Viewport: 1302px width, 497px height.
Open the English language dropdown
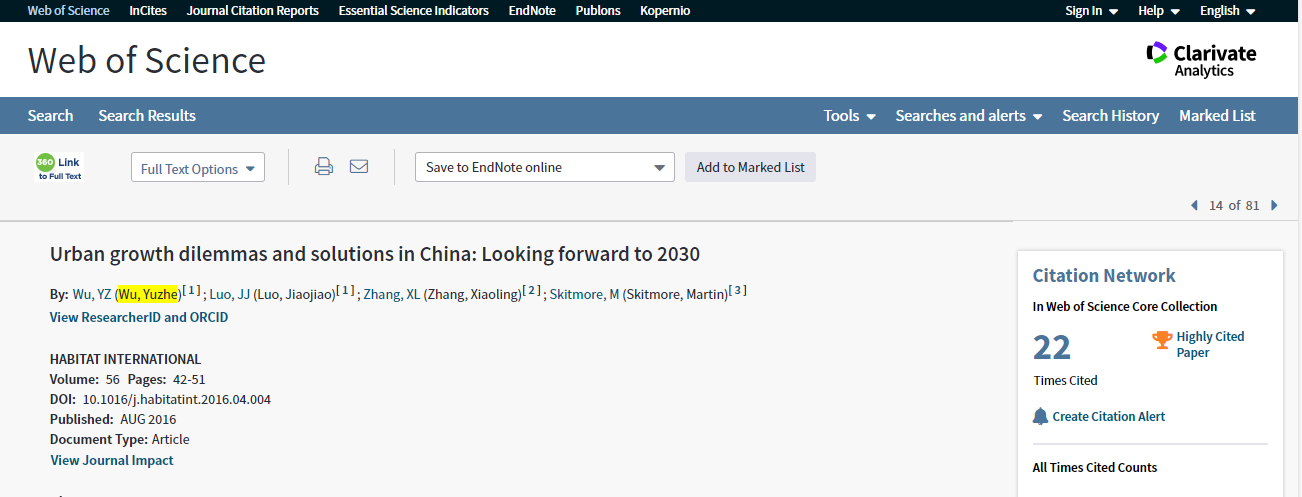(1228, 11)
